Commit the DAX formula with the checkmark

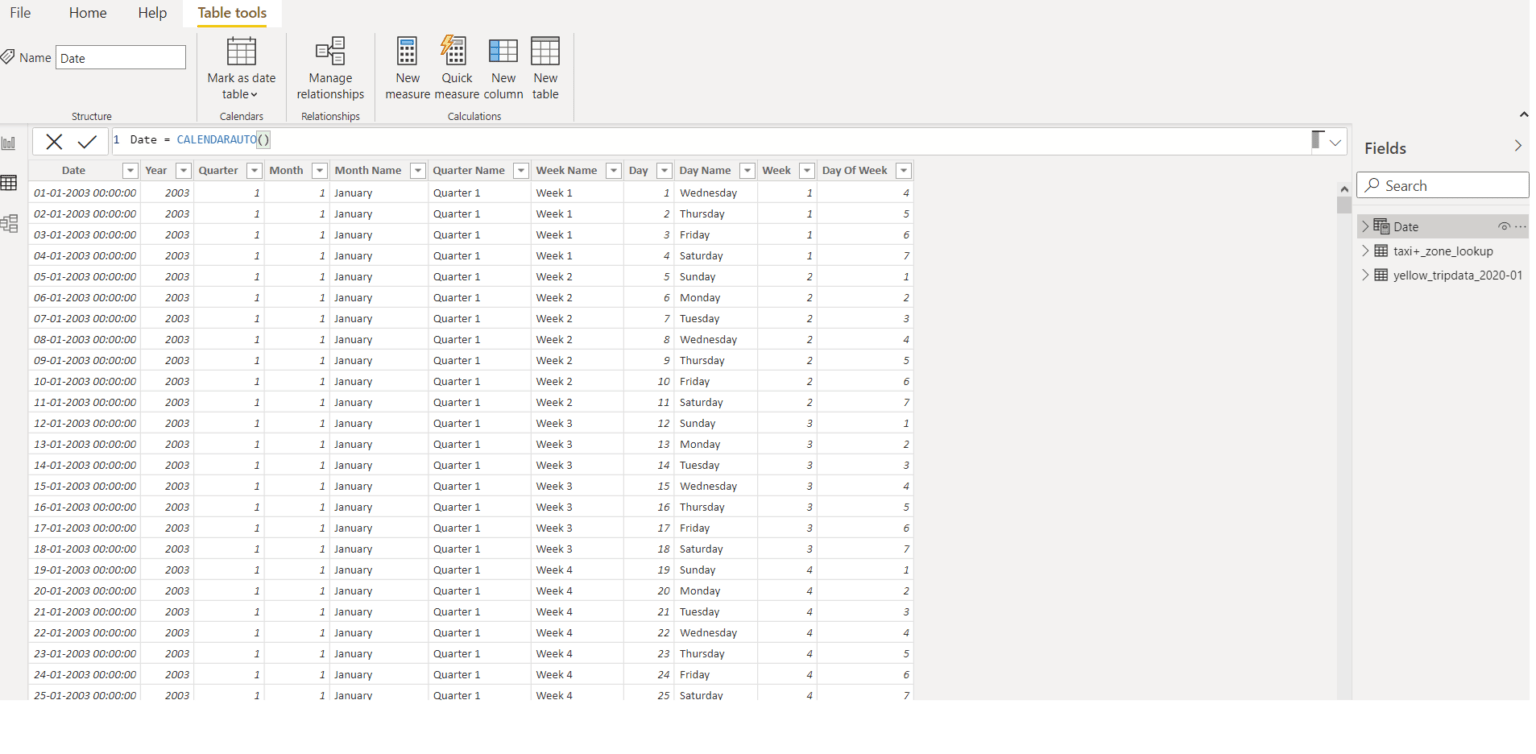click(x=87, y=141)
